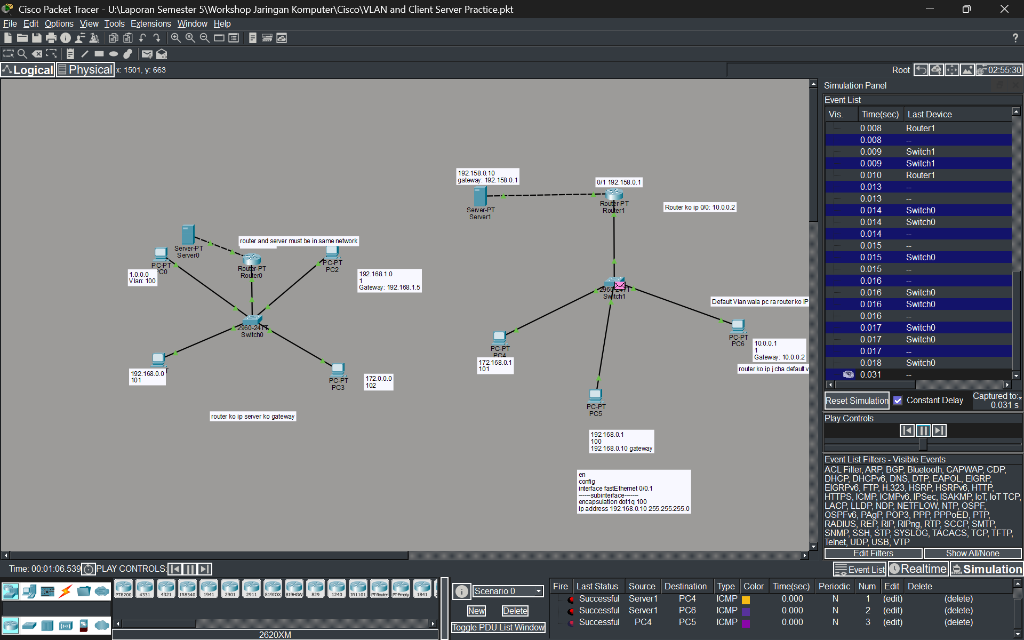Click the Edit Filters button

tap(873, 553)
